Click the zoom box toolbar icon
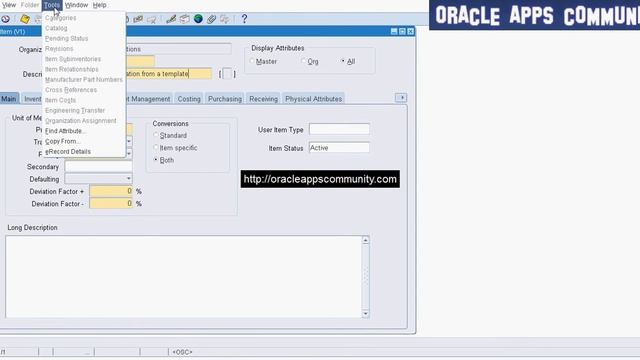 tap(184, 19)
